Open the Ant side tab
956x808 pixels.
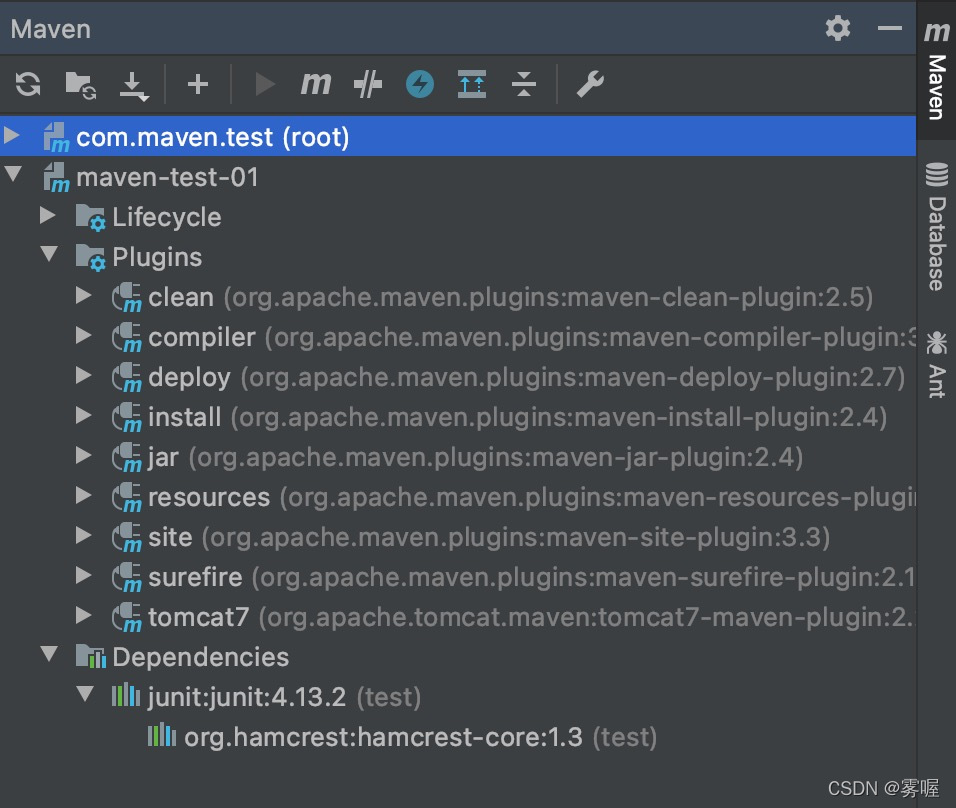pyautogui.click(x=936, y=364)
